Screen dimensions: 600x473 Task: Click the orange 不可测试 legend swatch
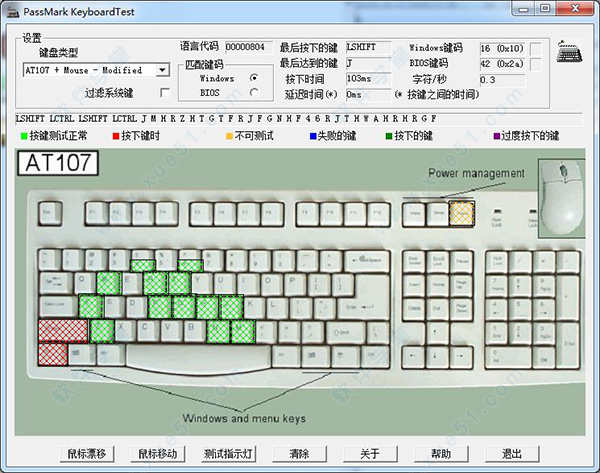coord(229,136)
